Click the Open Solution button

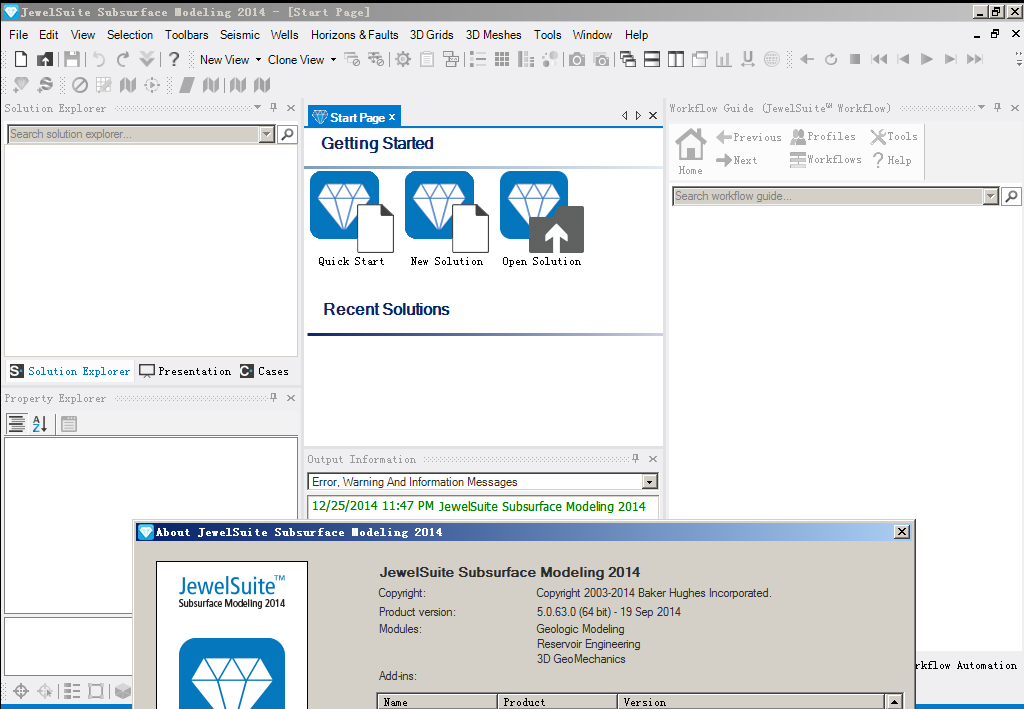click(541, 219)
